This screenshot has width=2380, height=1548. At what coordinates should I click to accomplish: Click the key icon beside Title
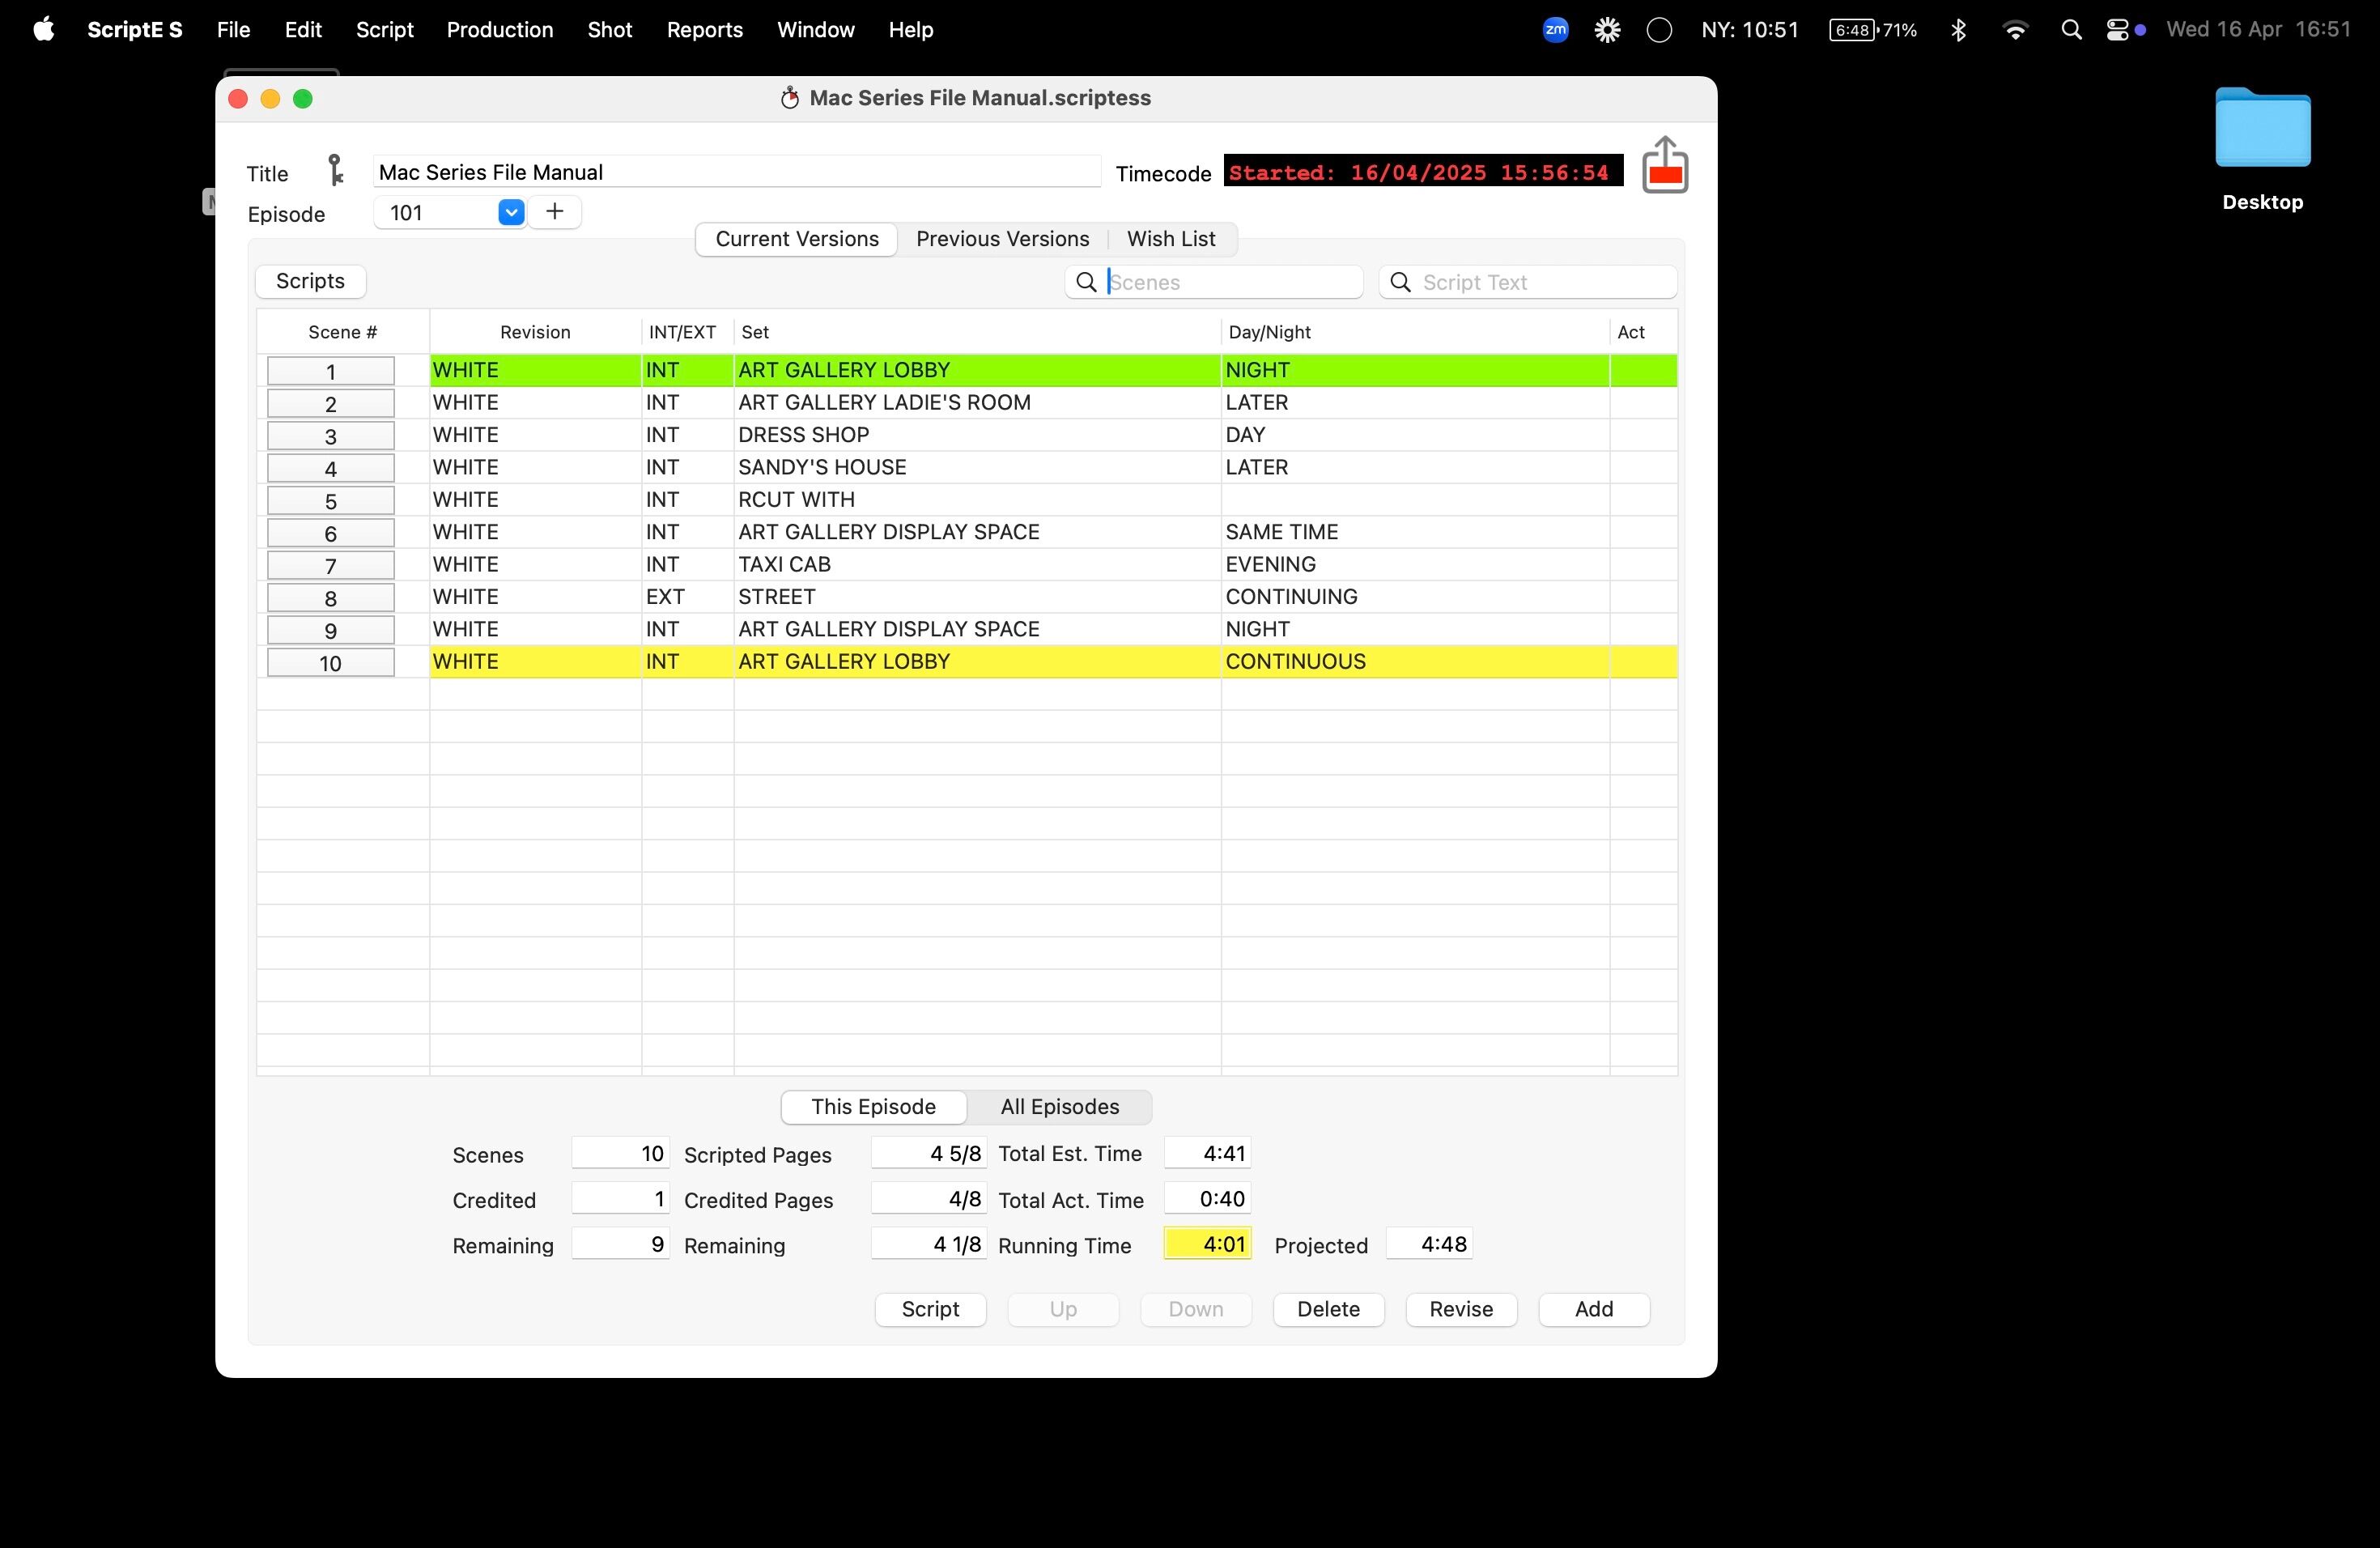336,170
